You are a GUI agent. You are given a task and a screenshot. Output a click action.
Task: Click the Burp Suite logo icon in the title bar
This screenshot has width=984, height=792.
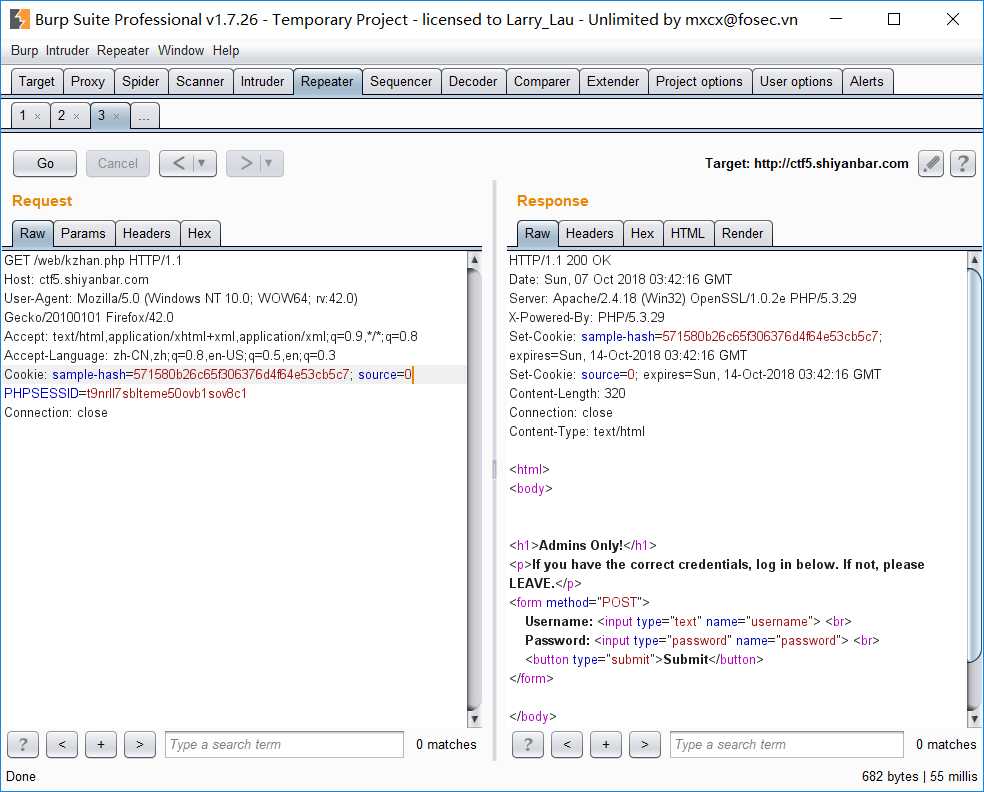(19, 19)
